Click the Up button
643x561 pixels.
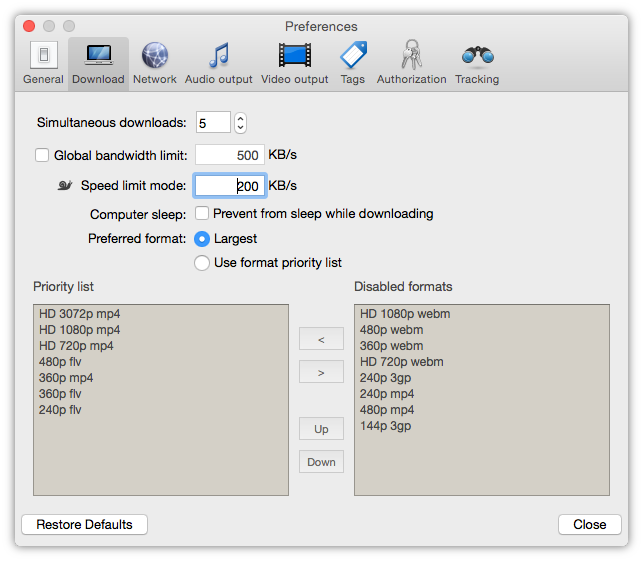pos(321,429)
